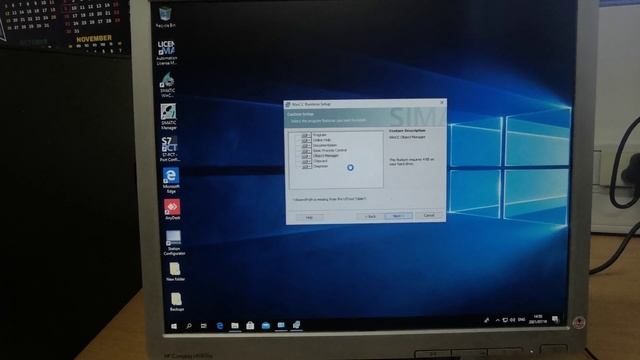Open feature dropdown for Program

pos(306,135)
